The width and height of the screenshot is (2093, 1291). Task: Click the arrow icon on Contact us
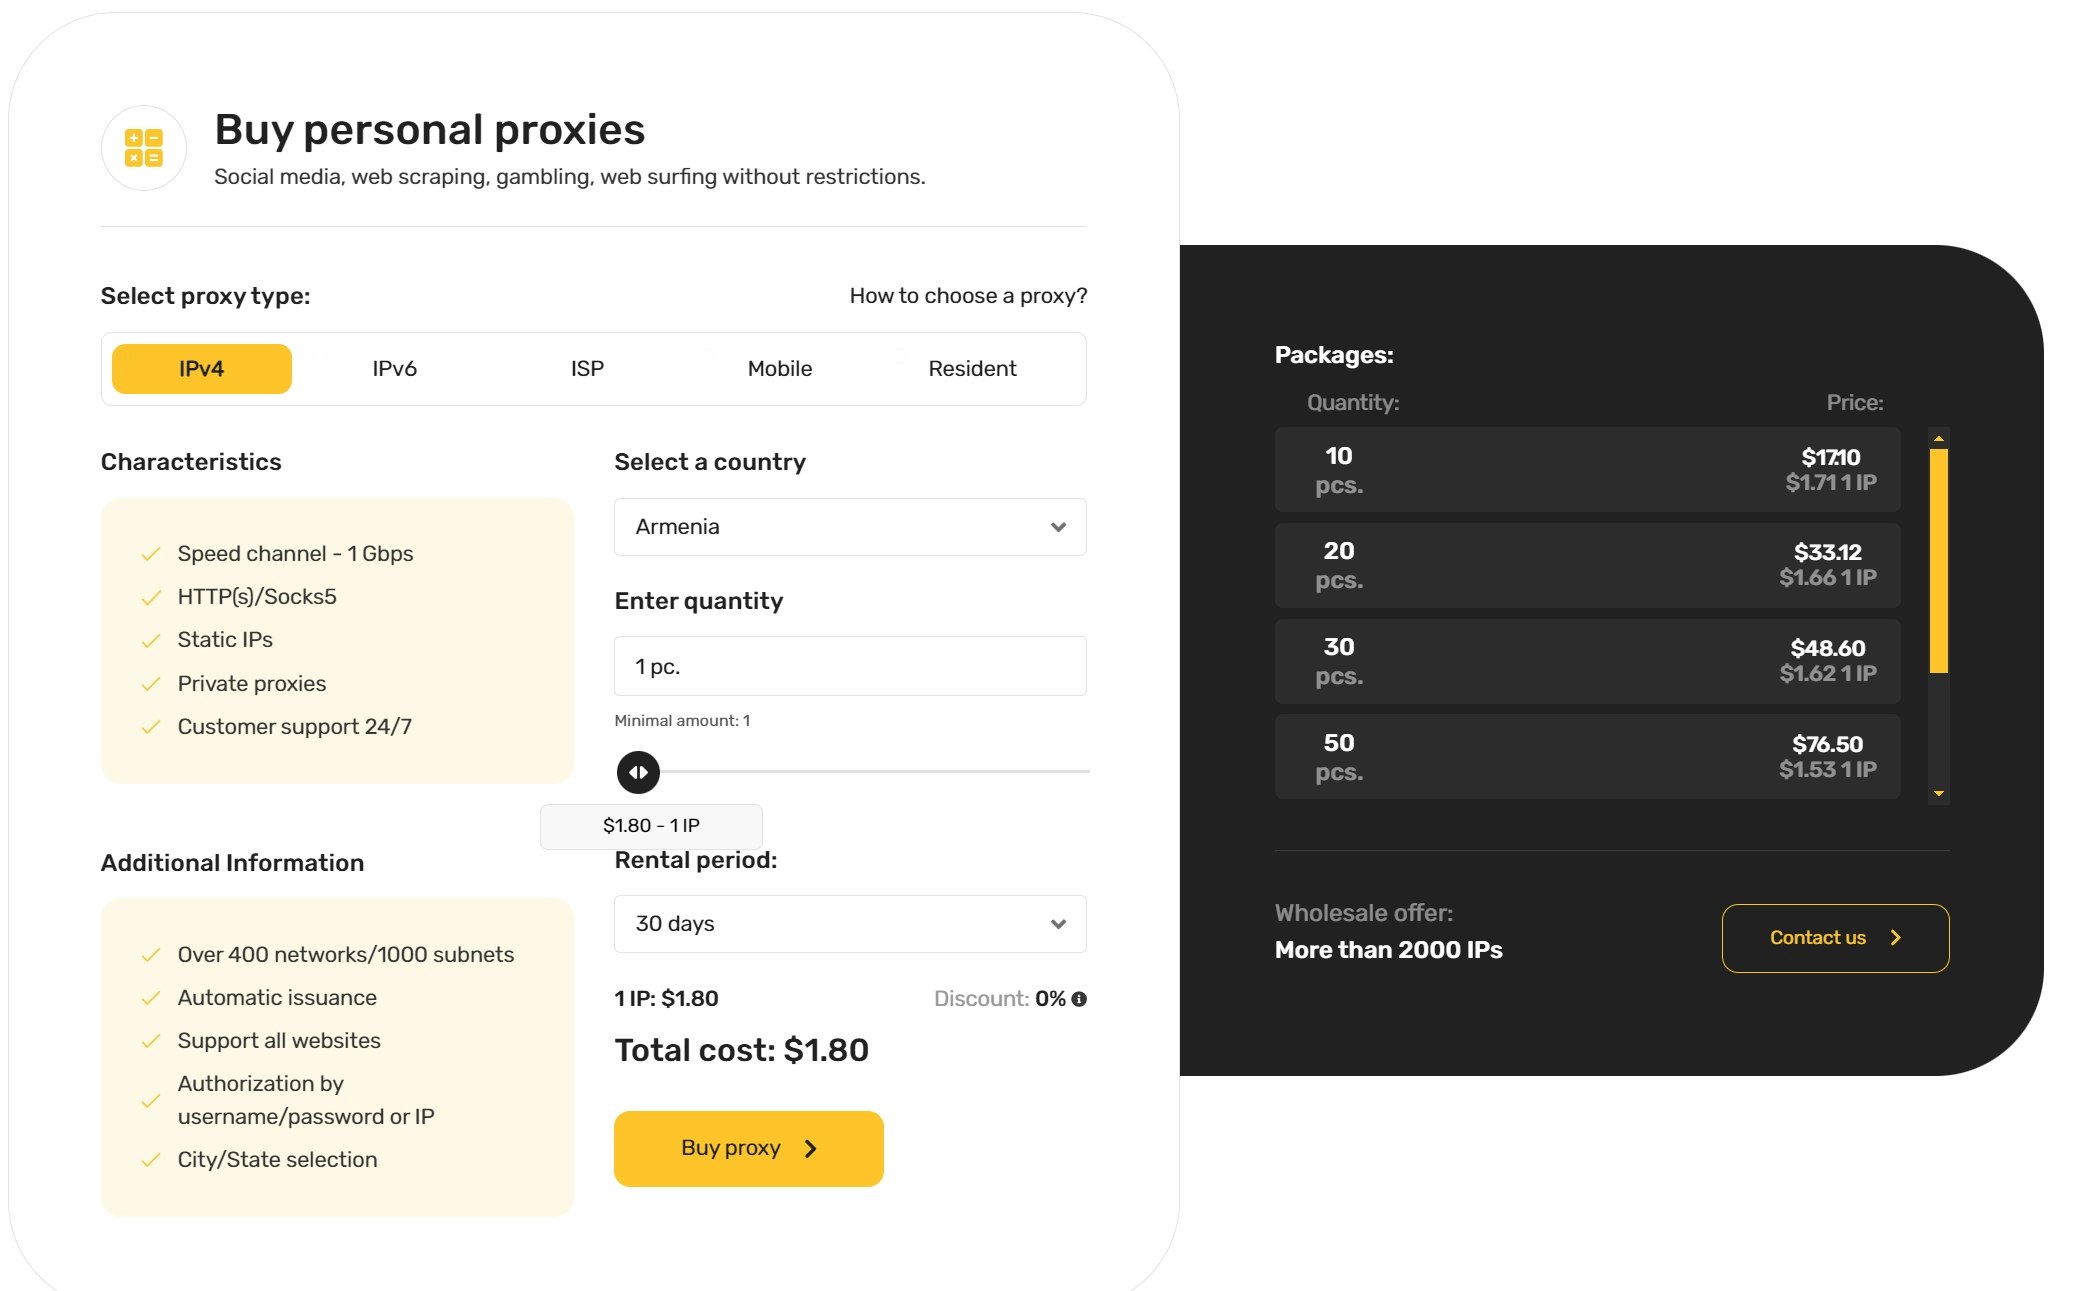(x=1895, y=938)
